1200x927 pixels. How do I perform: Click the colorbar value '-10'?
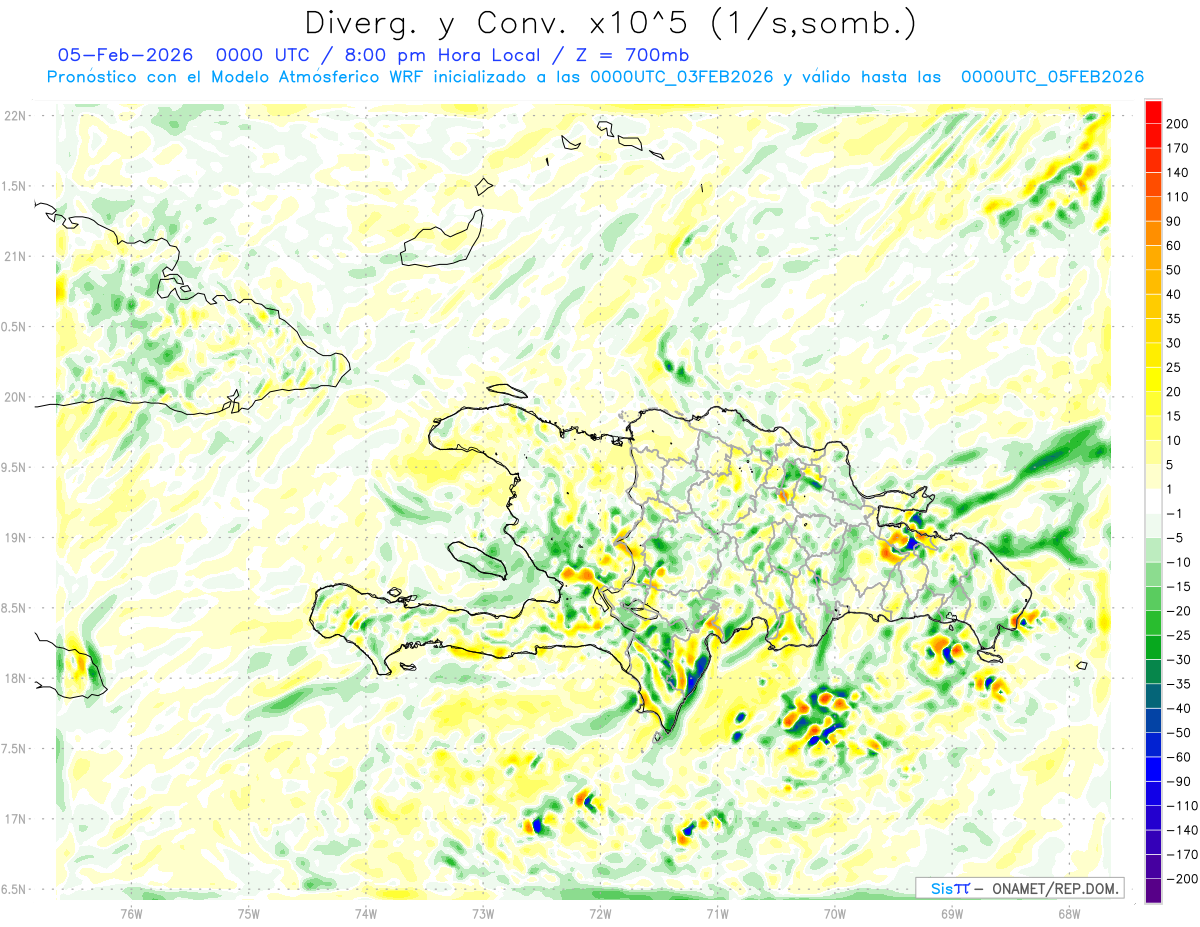pos(1178,562)
